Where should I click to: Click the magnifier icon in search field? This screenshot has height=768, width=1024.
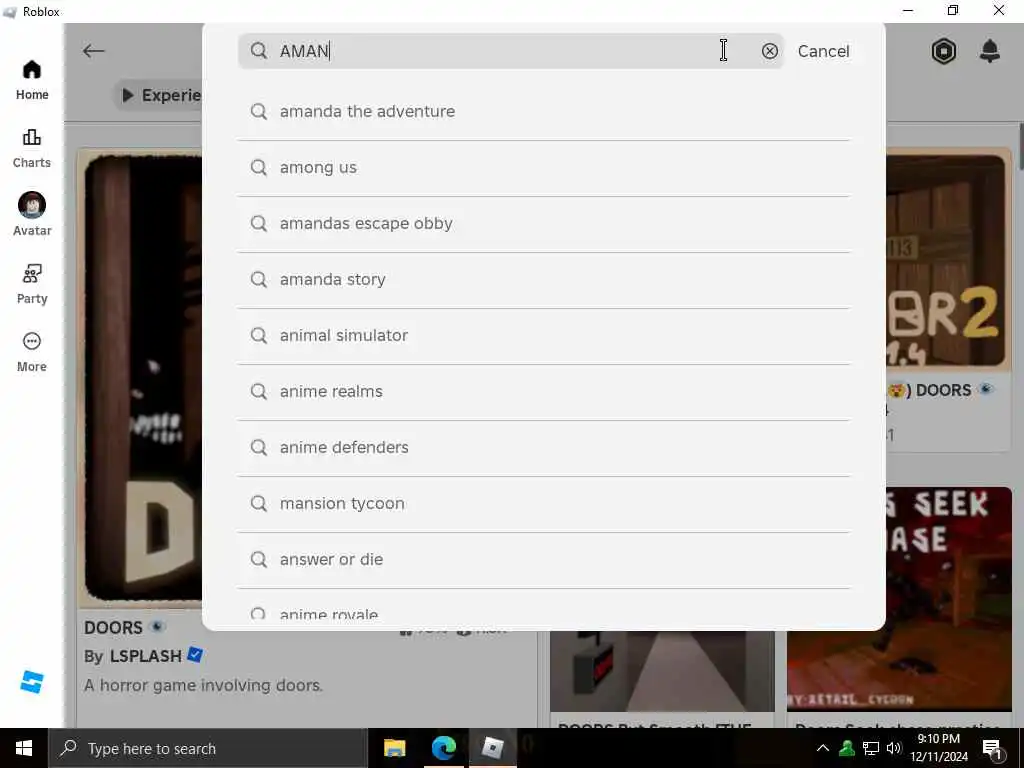pyautogui.click(x=259, y=51)
